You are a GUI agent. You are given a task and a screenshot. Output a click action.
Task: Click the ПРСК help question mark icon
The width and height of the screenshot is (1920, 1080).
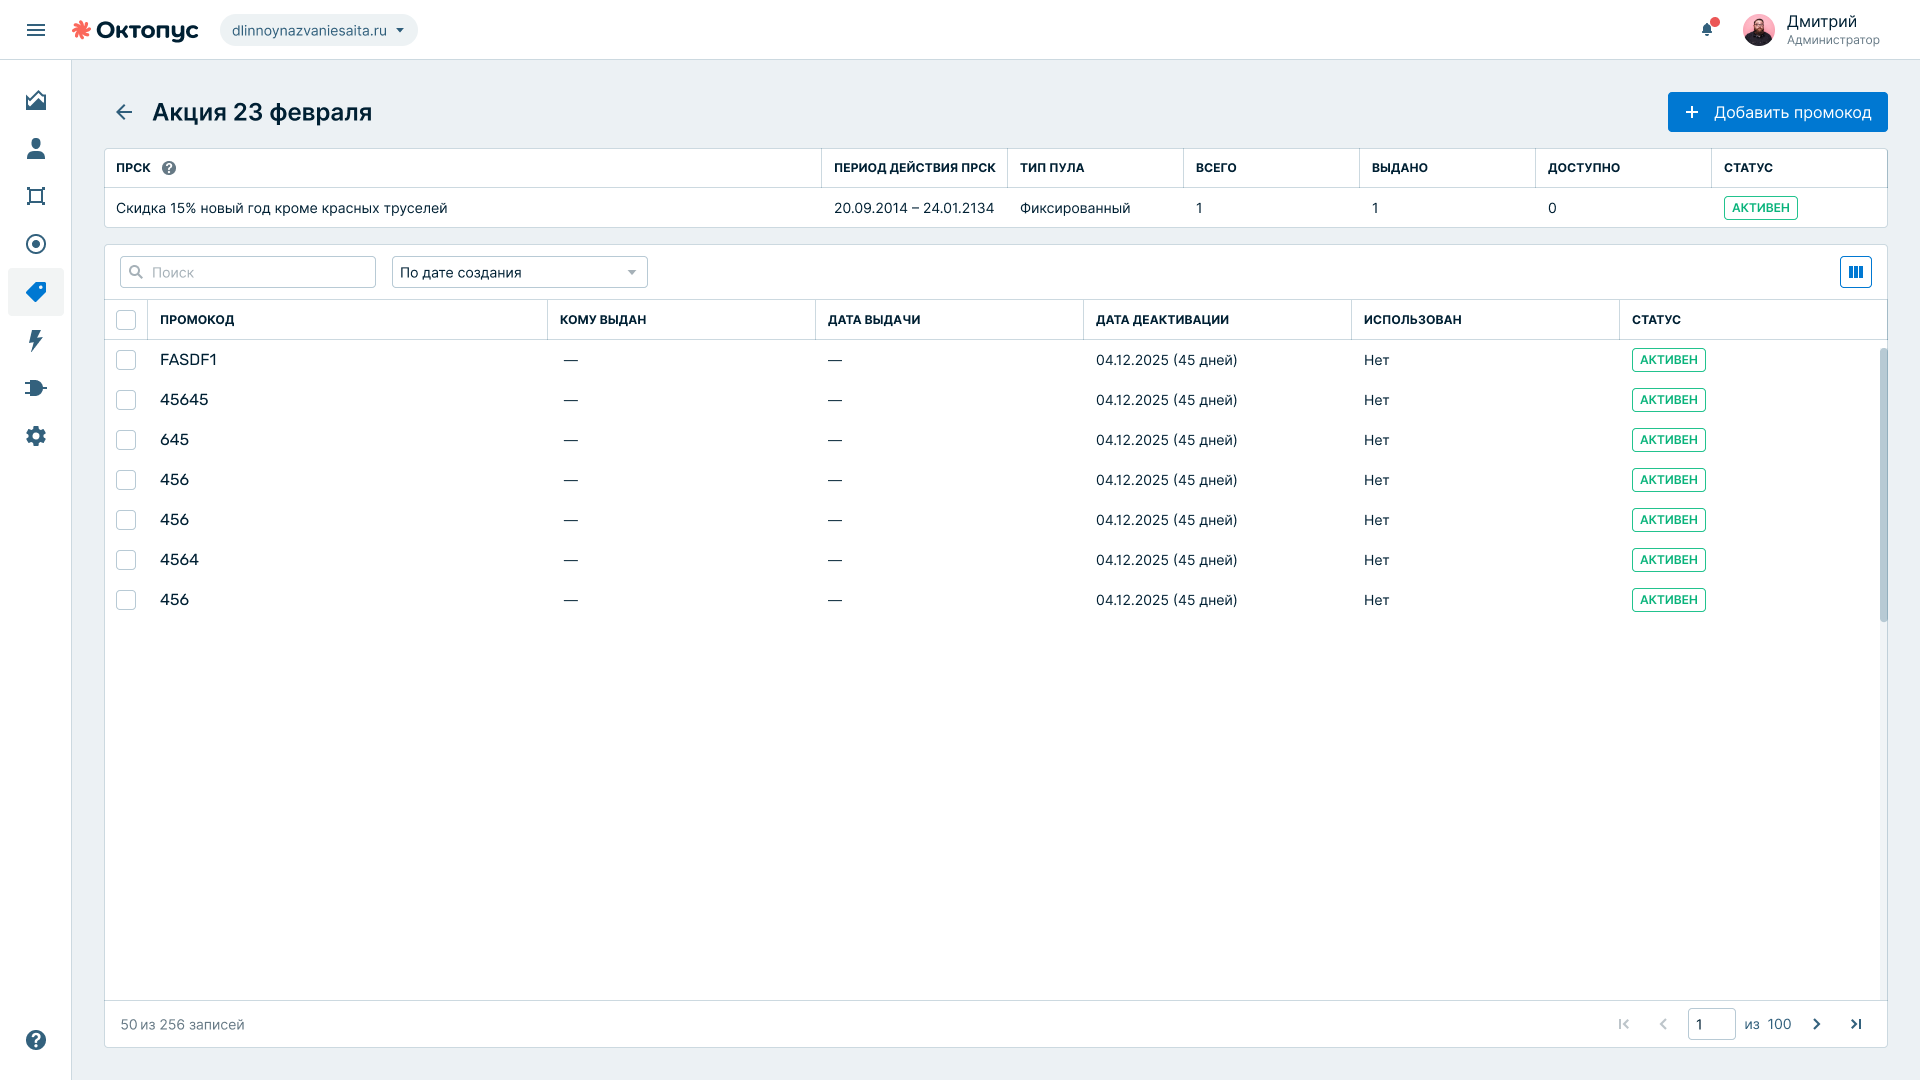(x=169, y=168)
